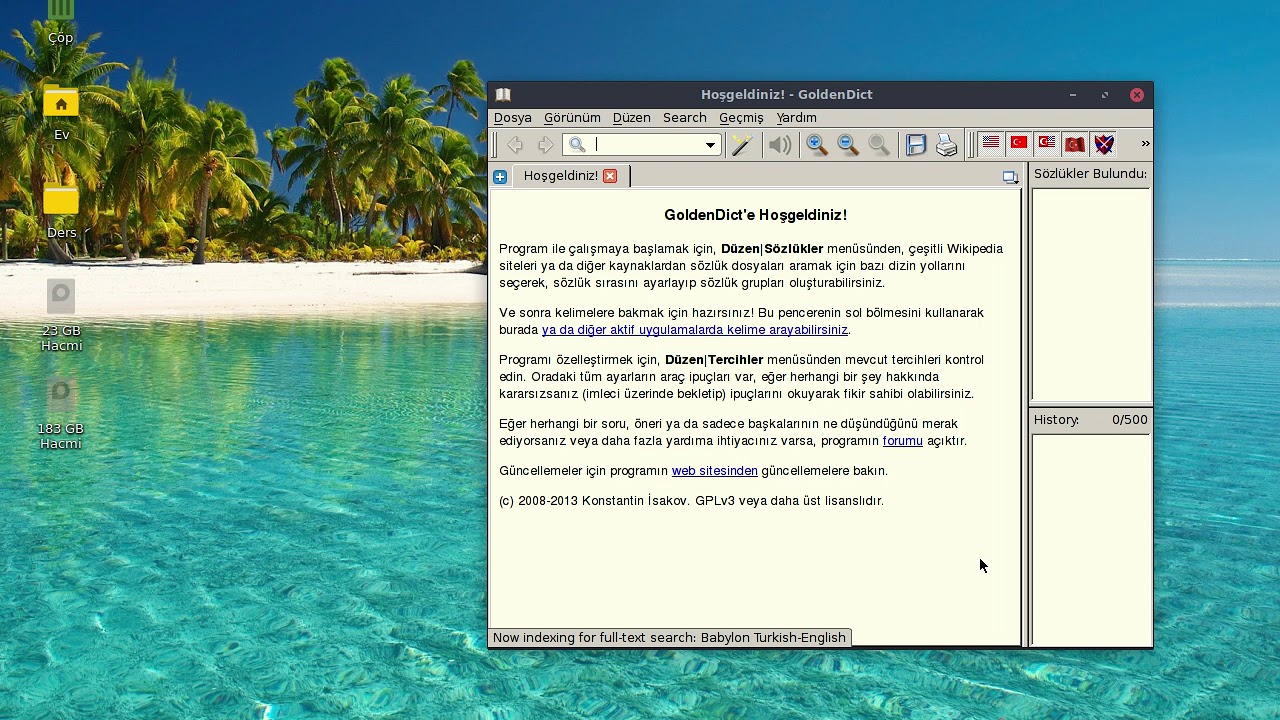The width and height of the screenshot is (1280, 720).
Task: Follow the 'ya da diğer aktif uygulamalarda' link
Action: (695, 330)
